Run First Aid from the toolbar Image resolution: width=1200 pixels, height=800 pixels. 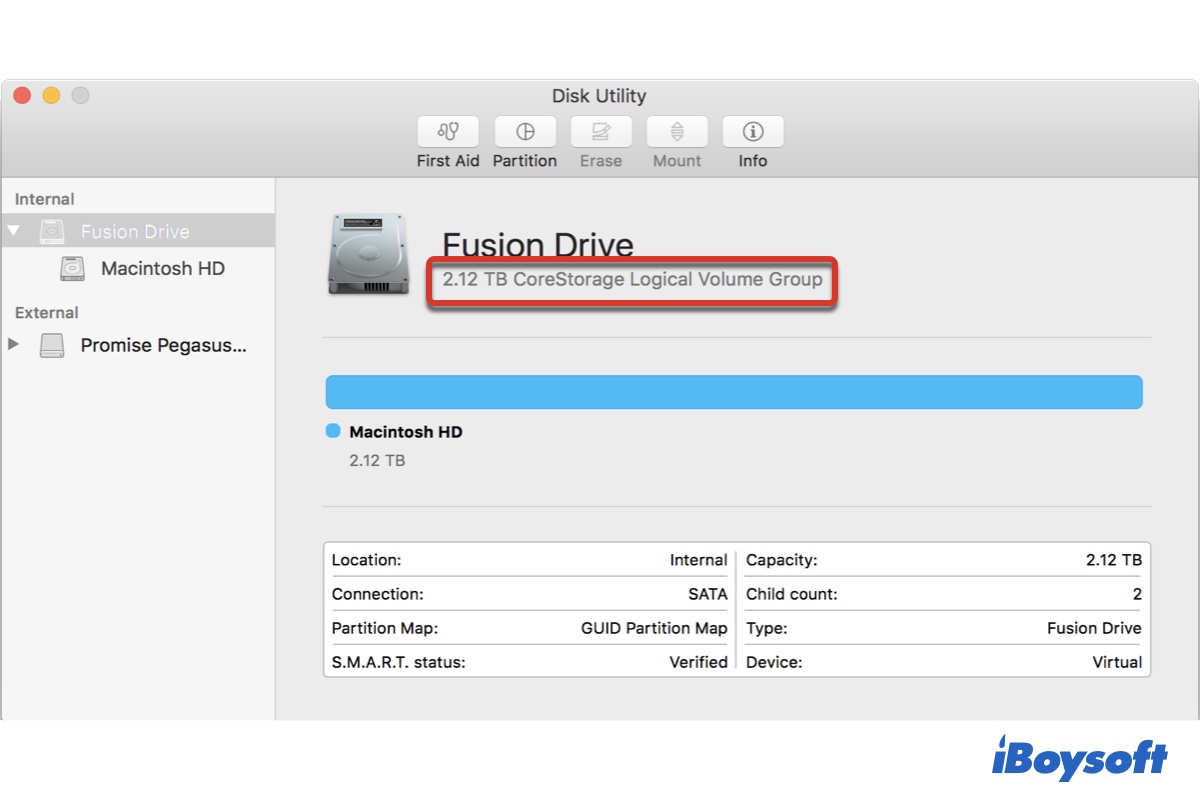click(448, 132)
